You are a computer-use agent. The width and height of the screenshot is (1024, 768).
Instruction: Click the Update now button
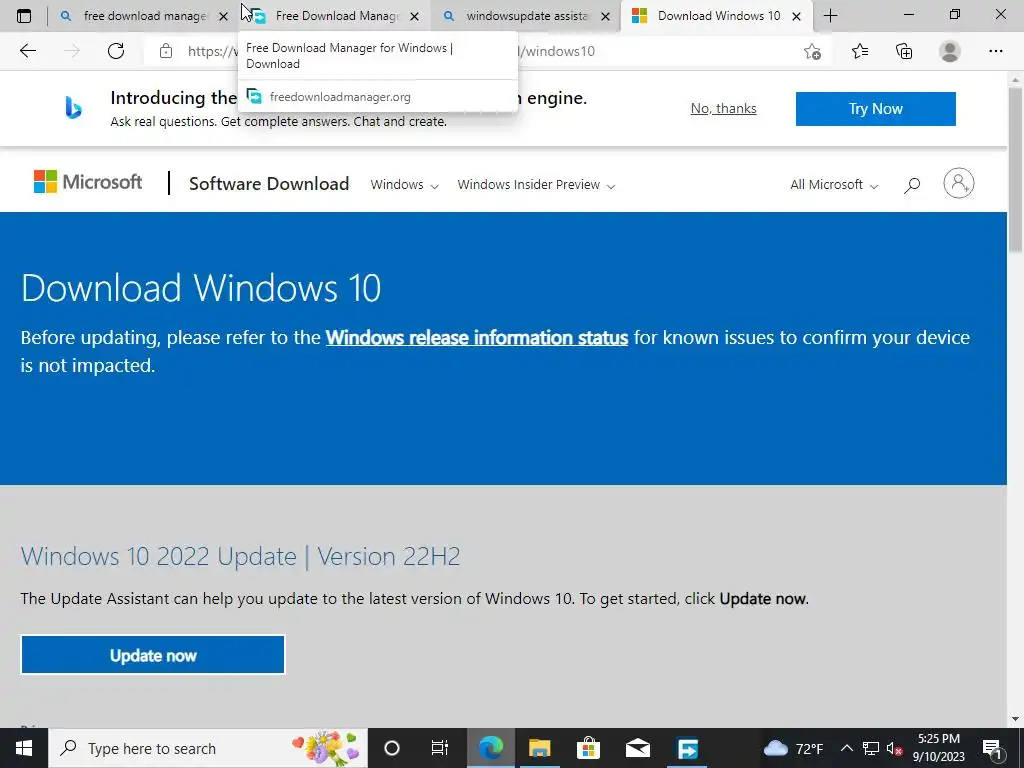tap(153, 655)
